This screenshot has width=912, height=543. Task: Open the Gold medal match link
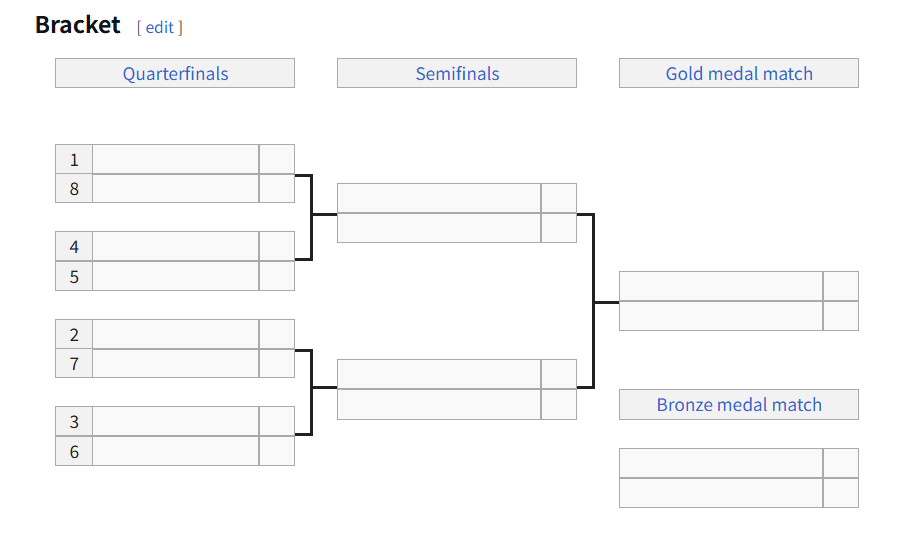click(x=739, y=74)
